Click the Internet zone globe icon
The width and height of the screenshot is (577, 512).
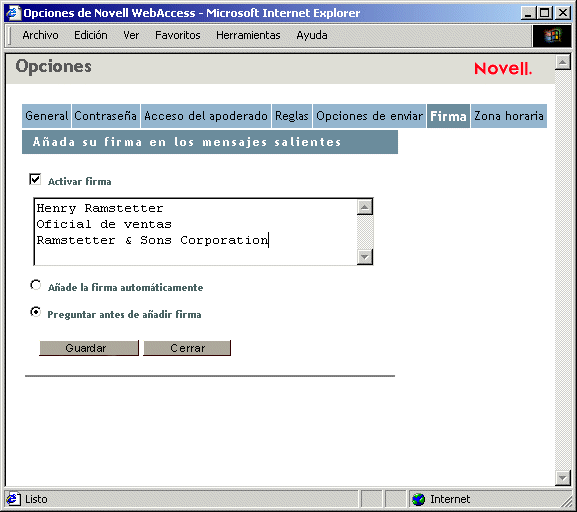(x=418, y=499)
